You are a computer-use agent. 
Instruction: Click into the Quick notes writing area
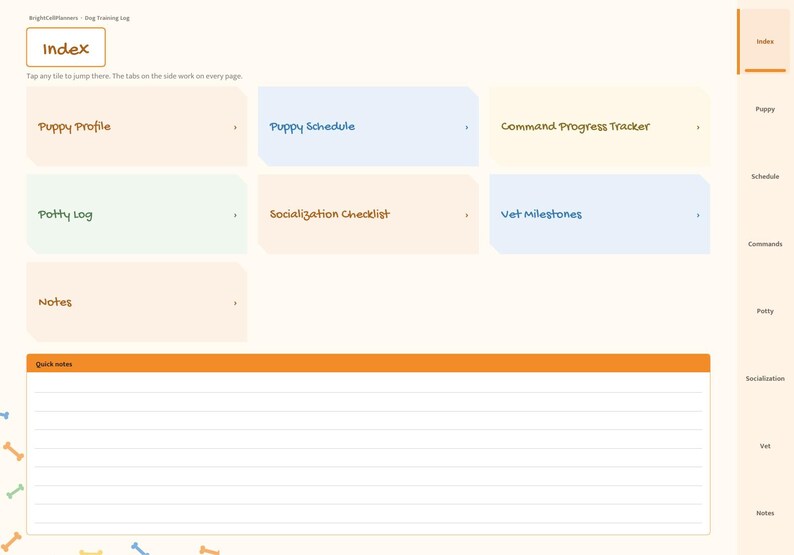pyautogui.click(x=368, y=453)
